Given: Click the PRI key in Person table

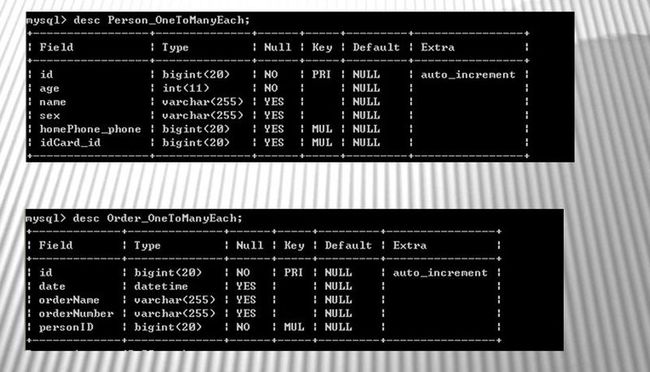Looking at the screenshot, I should coord(321,75).
